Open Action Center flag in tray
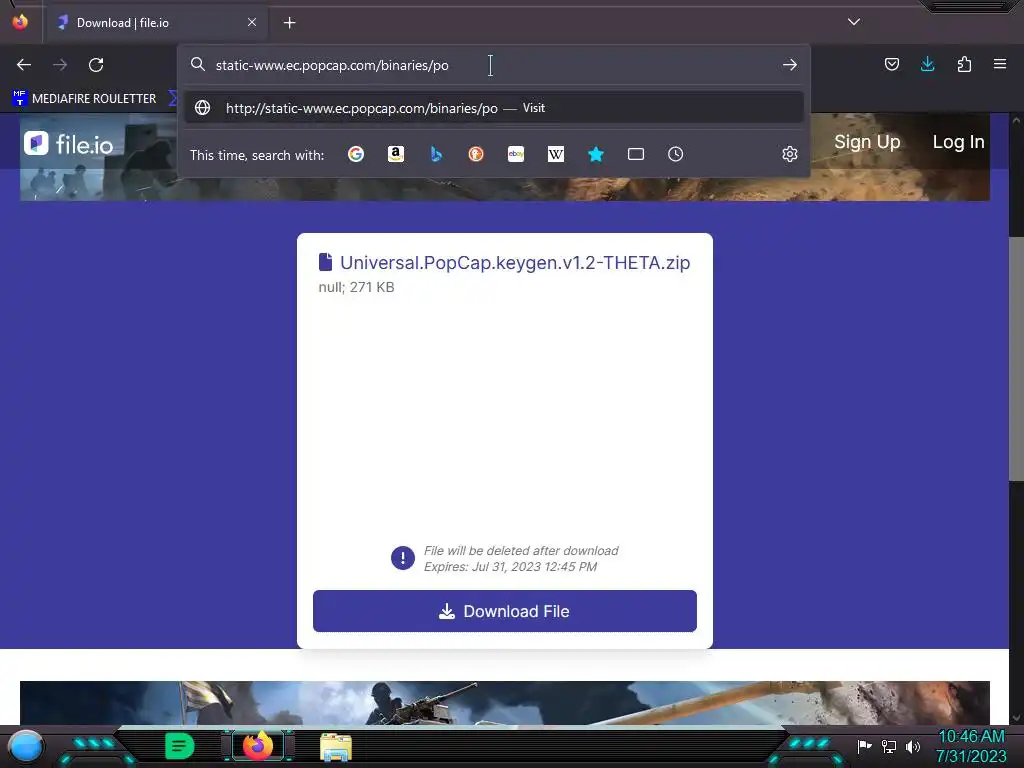 click(864, 746)
